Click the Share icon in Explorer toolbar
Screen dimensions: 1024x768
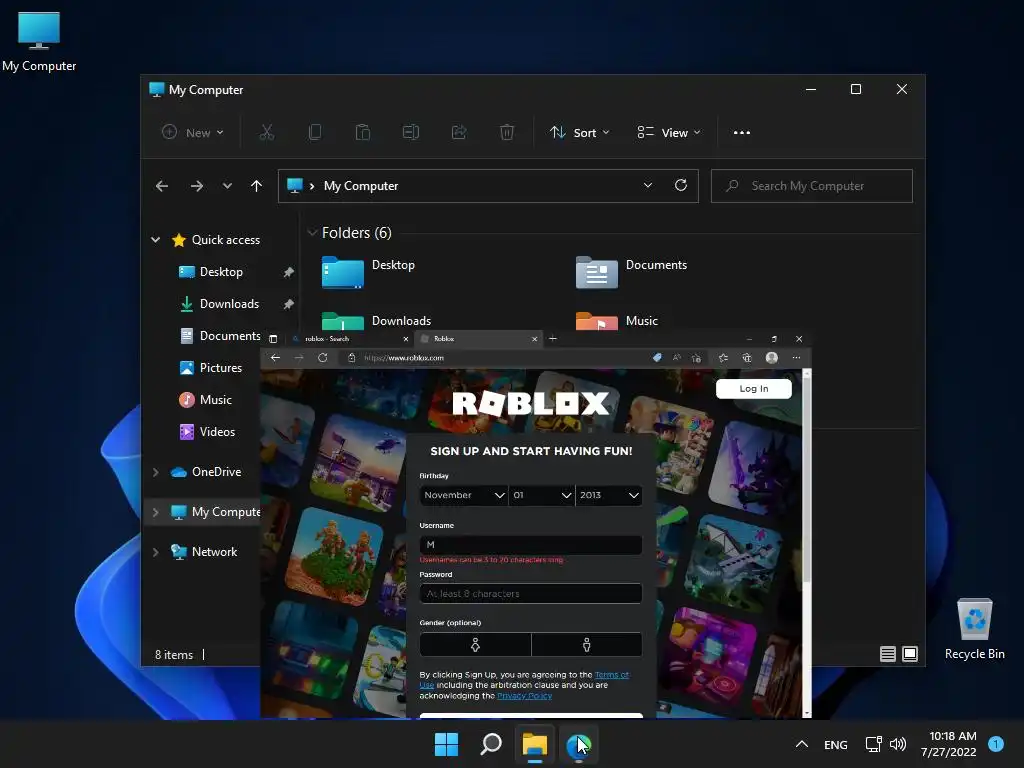point(459,133)
